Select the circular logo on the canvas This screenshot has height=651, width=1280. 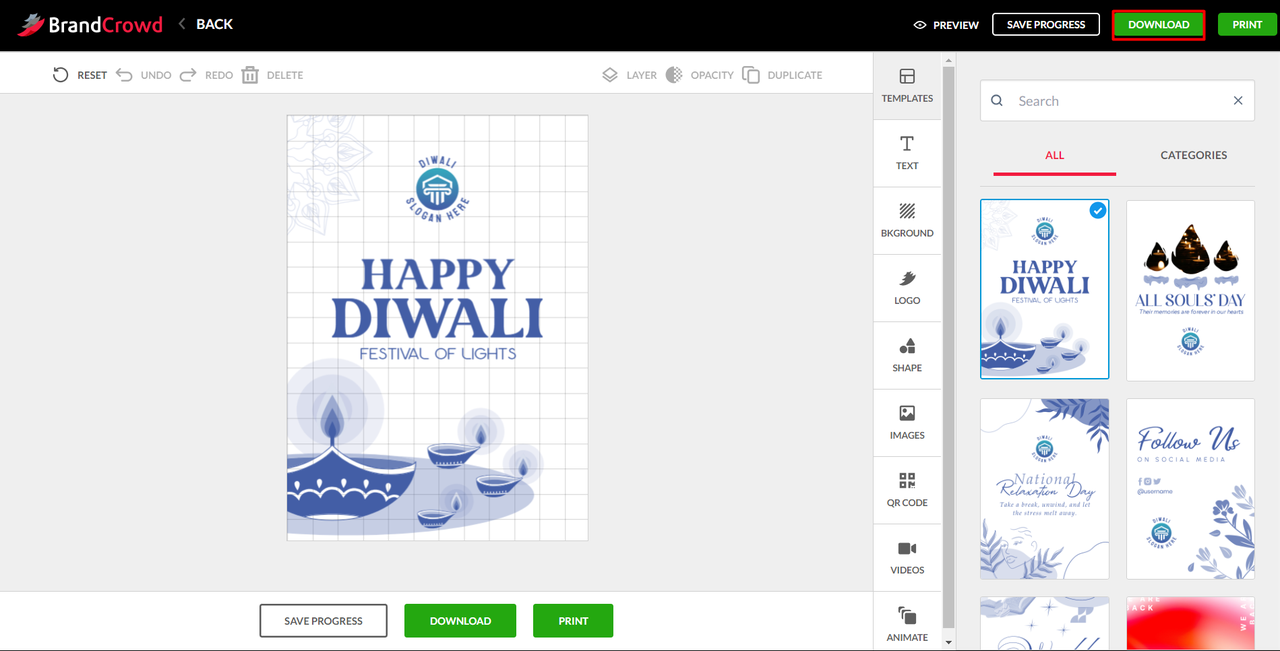pos(437,189)
